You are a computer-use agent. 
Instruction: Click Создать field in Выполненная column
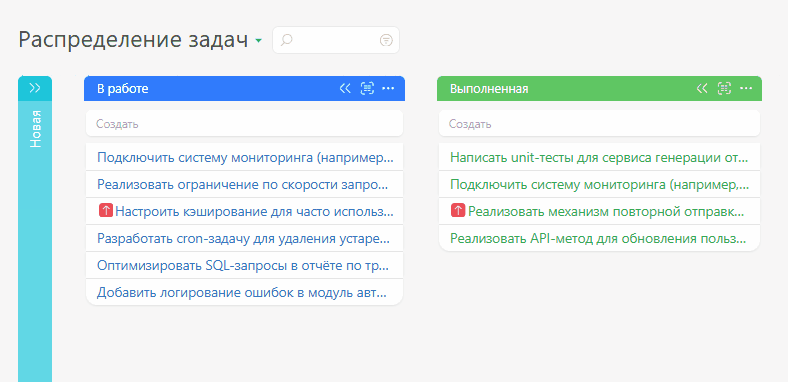pyautogui.click(x=599, y=124)
